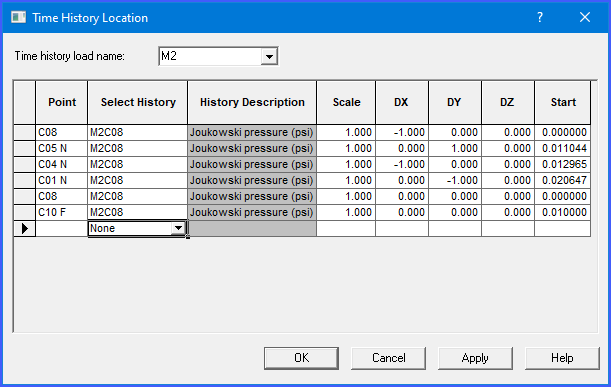Click the Start column header
Image resolution: width=611 pixels, height=387 pixels.
click(563, 102)
